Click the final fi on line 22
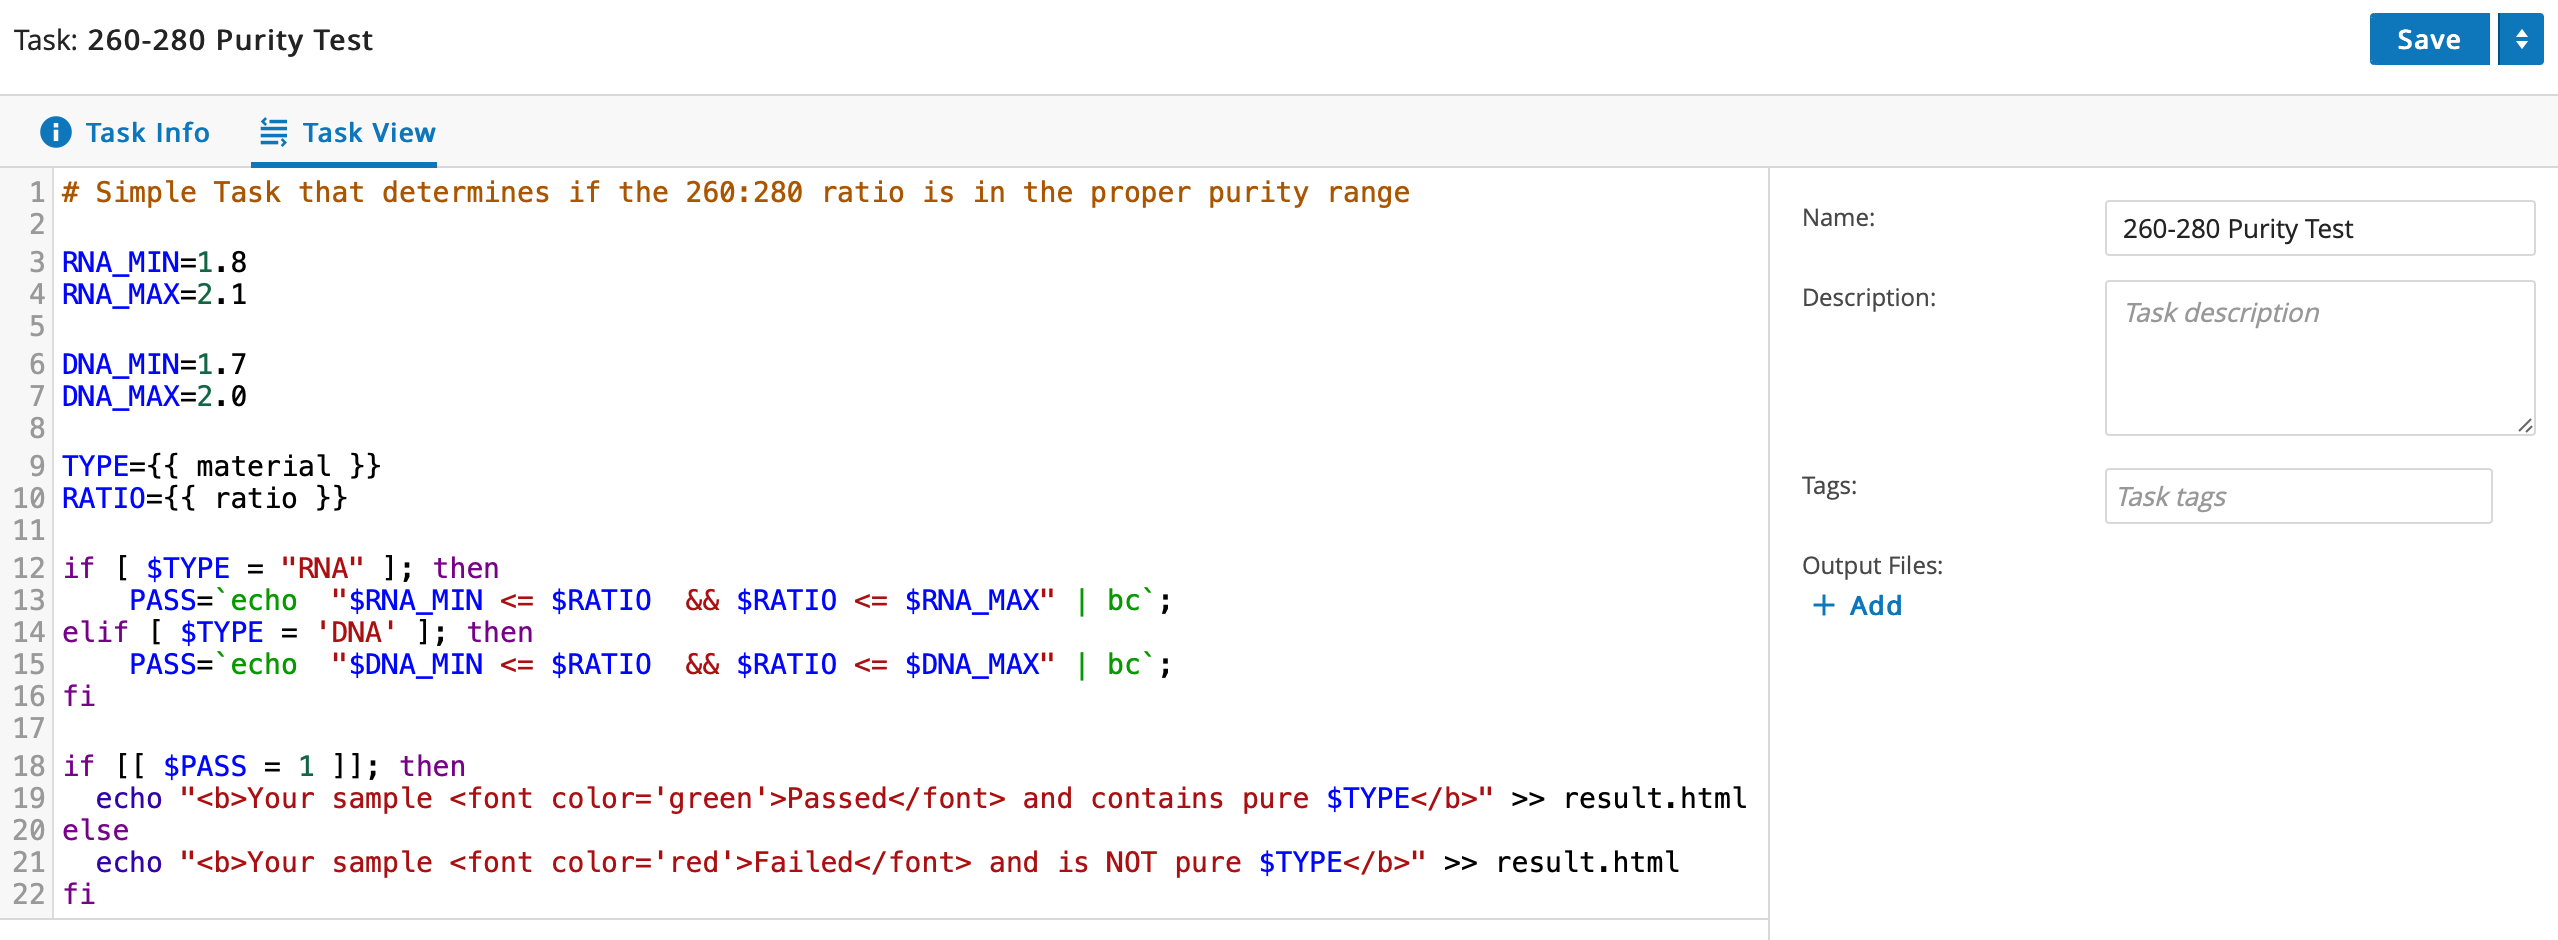 click(79, 894)
